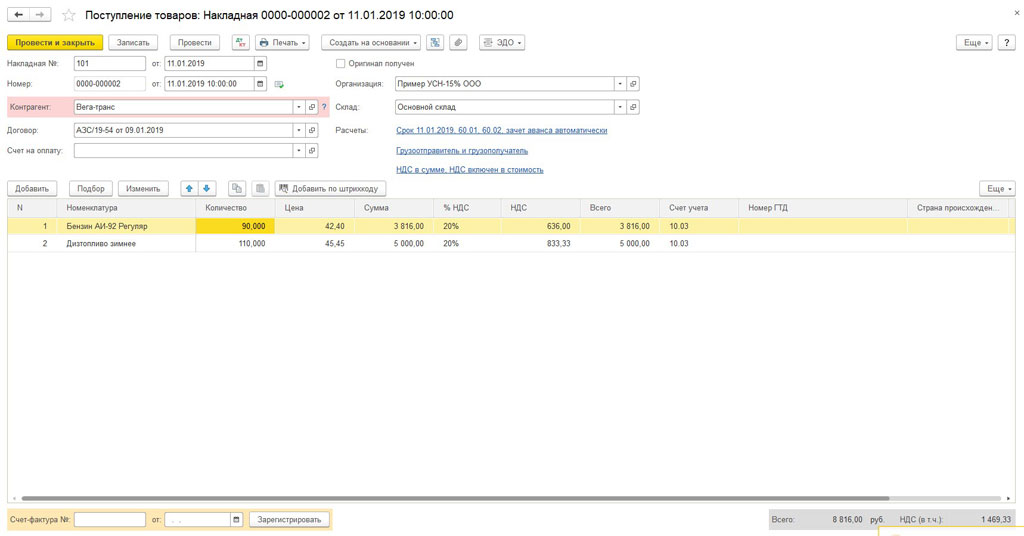Move row up with blue arrow

pos(189,188)
